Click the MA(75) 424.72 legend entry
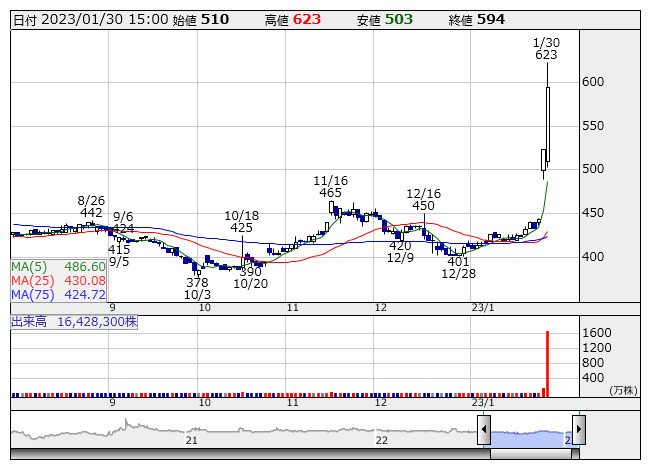Viewport: 653px width, 470px height. pos(58,295)
